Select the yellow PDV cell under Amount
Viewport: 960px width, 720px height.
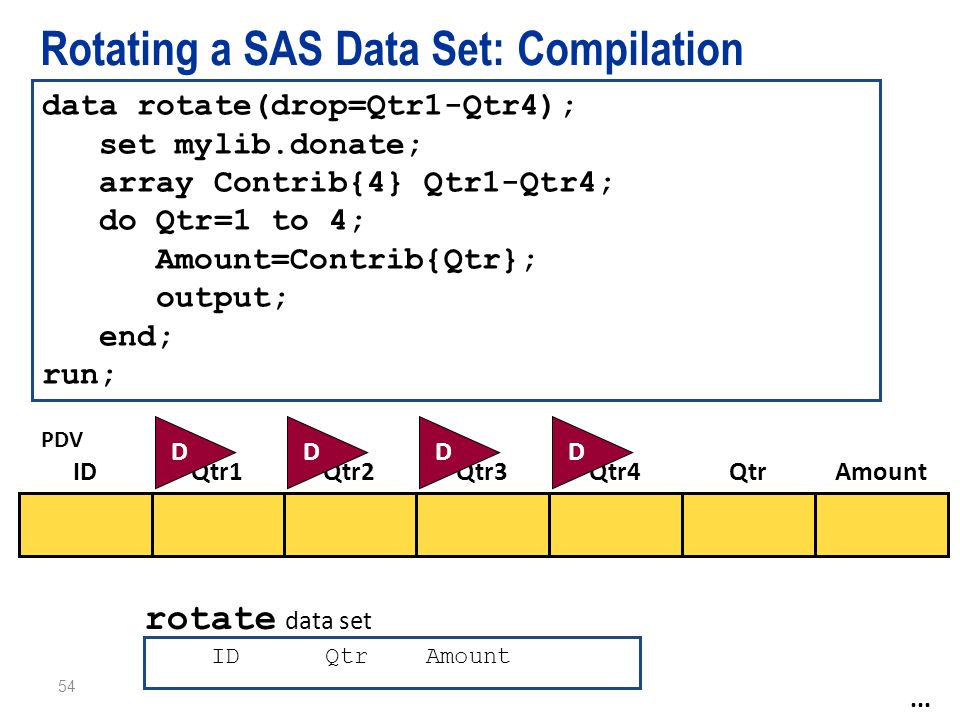(x=882, y=525)
